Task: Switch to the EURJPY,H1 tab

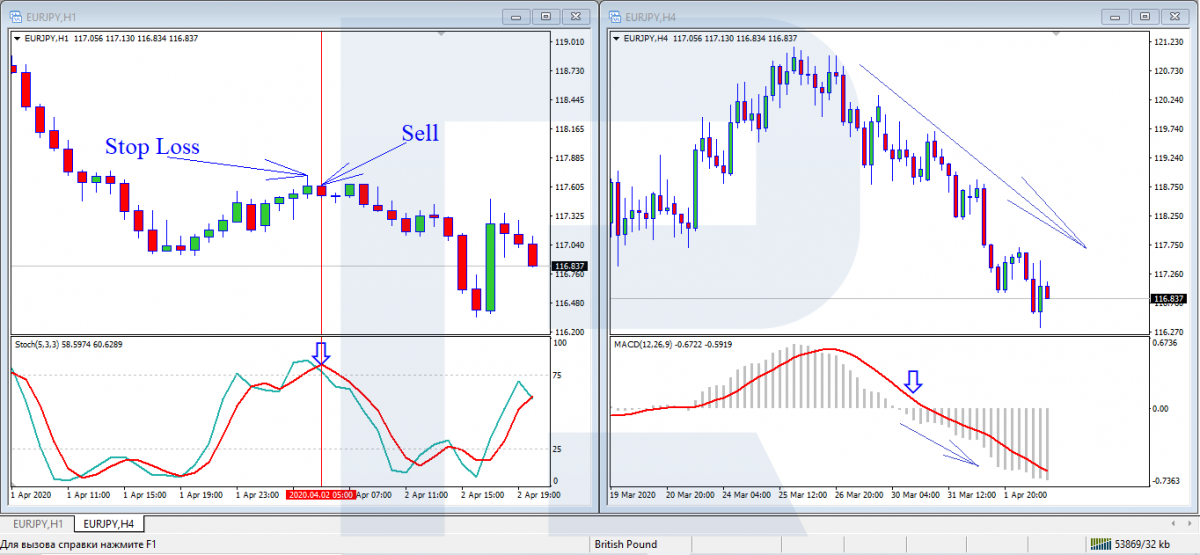Action: click(37, 524)
